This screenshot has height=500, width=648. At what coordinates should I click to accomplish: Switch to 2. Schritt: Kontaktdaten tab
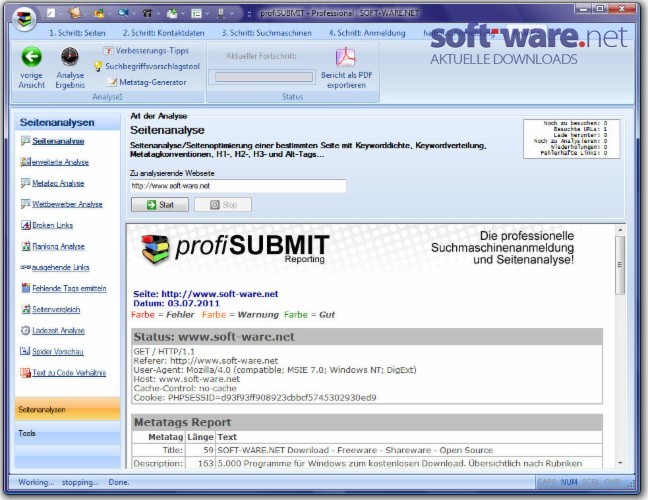pyautogui.click(x=164, y=33)
